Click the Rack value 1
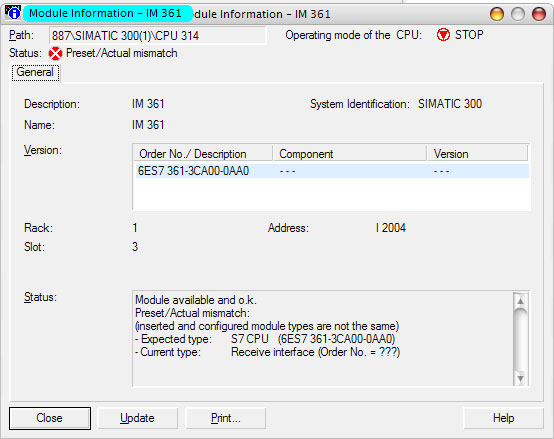This screenshot has width=554, height=439. click(135, 228)
